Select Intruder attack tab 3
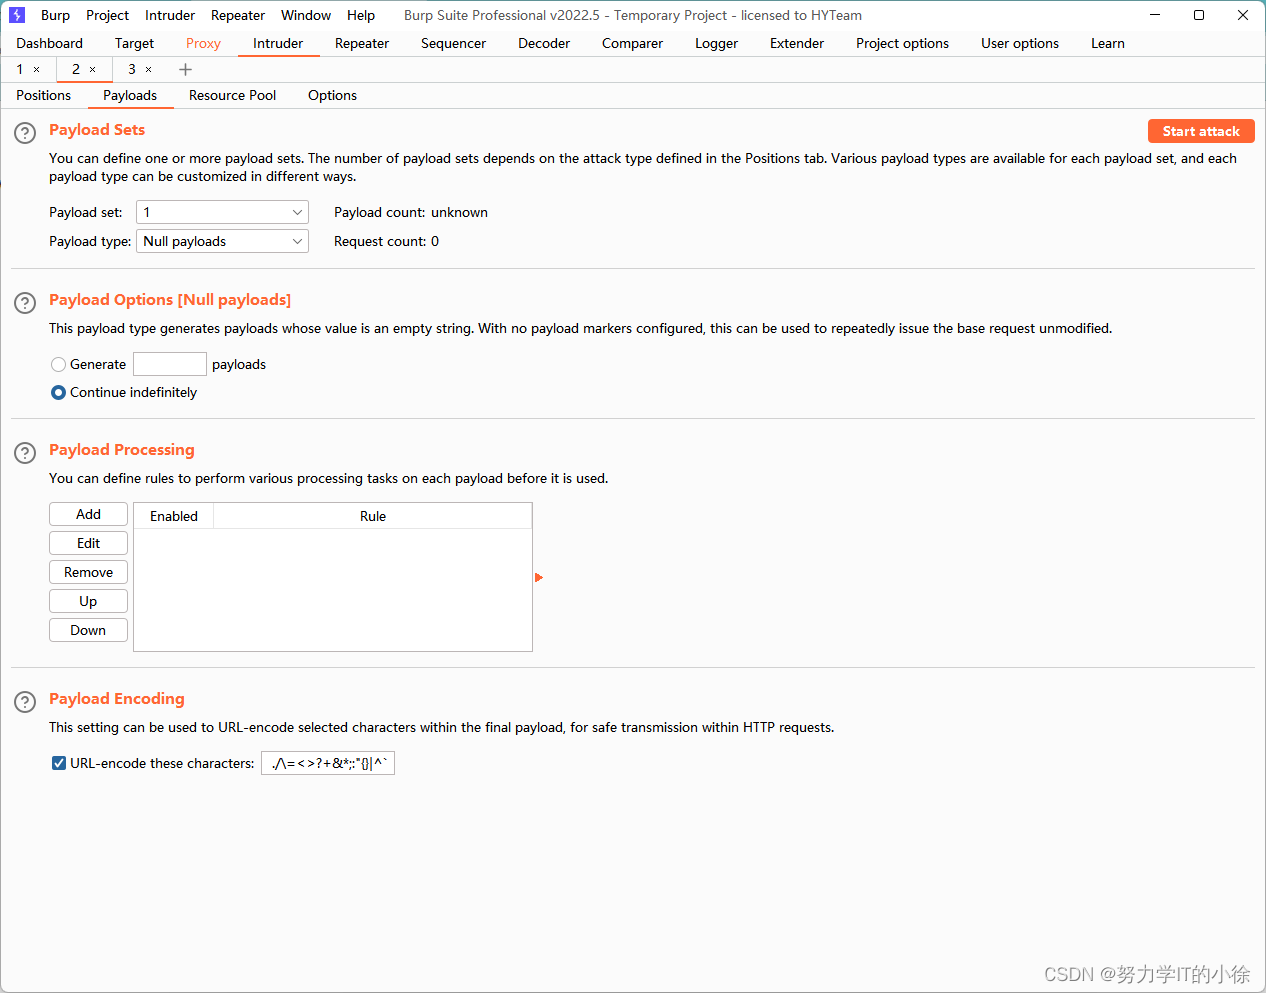This screenshot has height=993, width=1266. coord(131,69)
